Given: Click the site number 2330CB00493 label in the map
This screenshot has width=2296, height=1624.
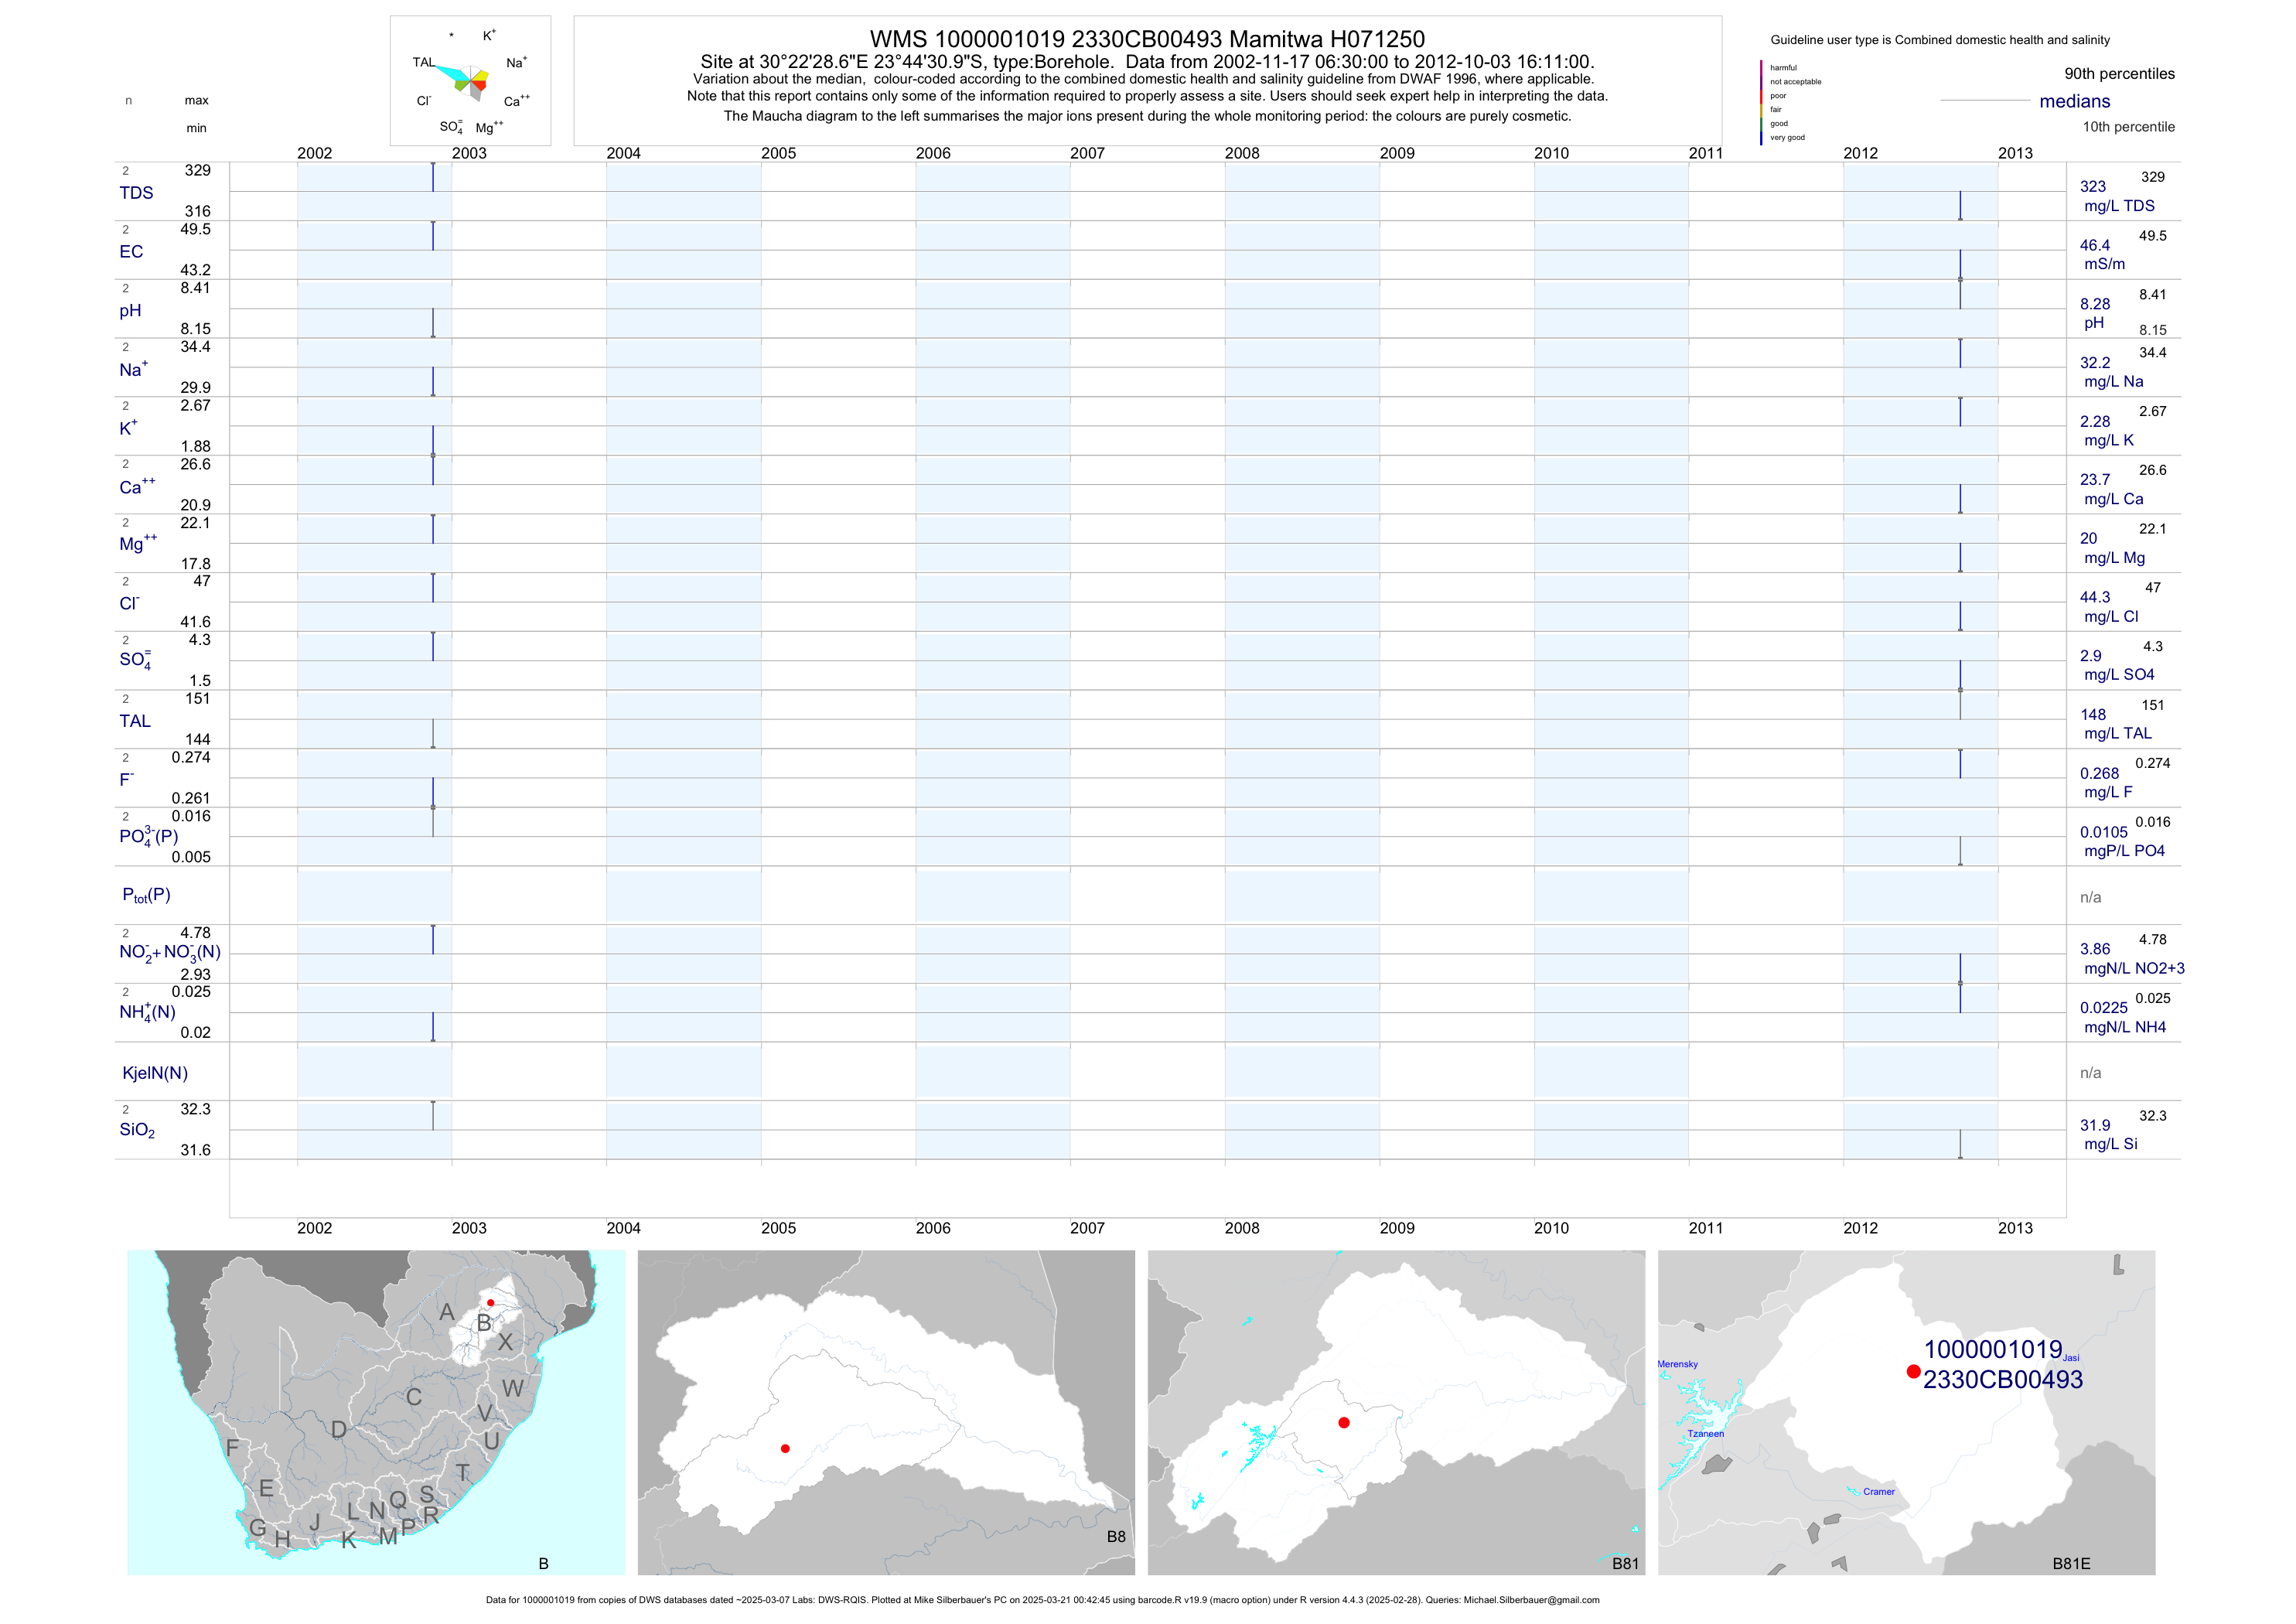Looking at the screenshot, I should [2002, 1380].
